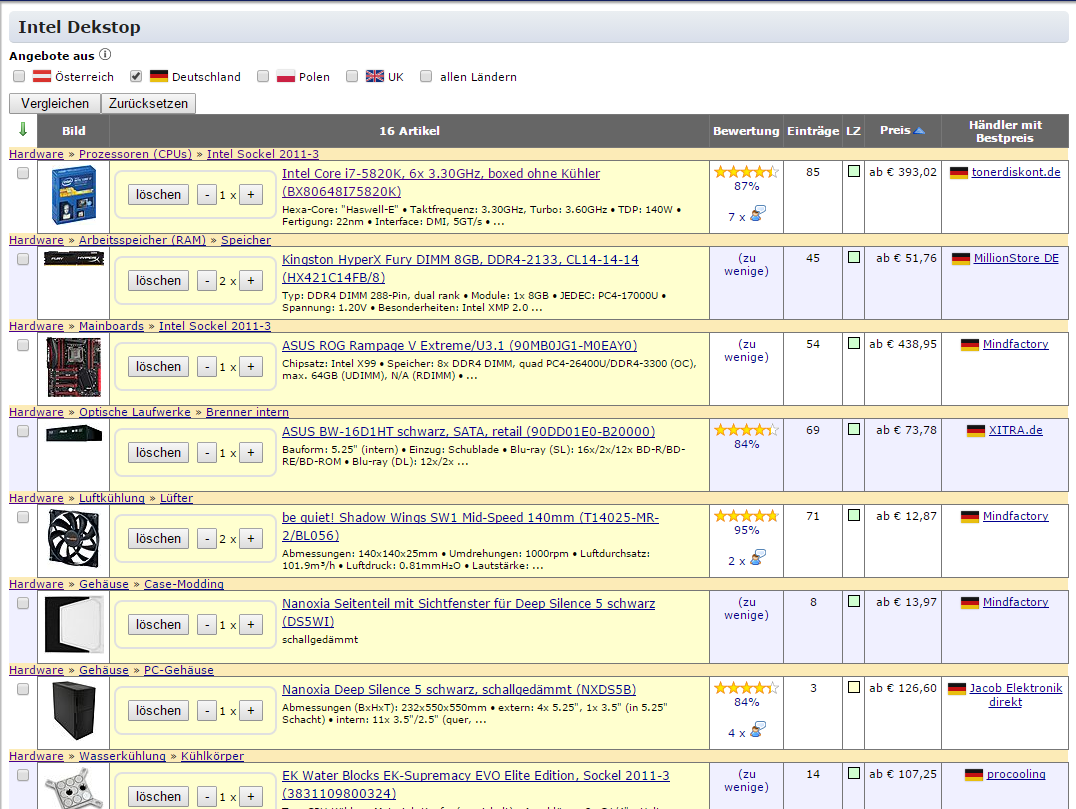Open Wasserkühlung breadcrumb
1076x809 pixels.
click(x=122, y=756)
